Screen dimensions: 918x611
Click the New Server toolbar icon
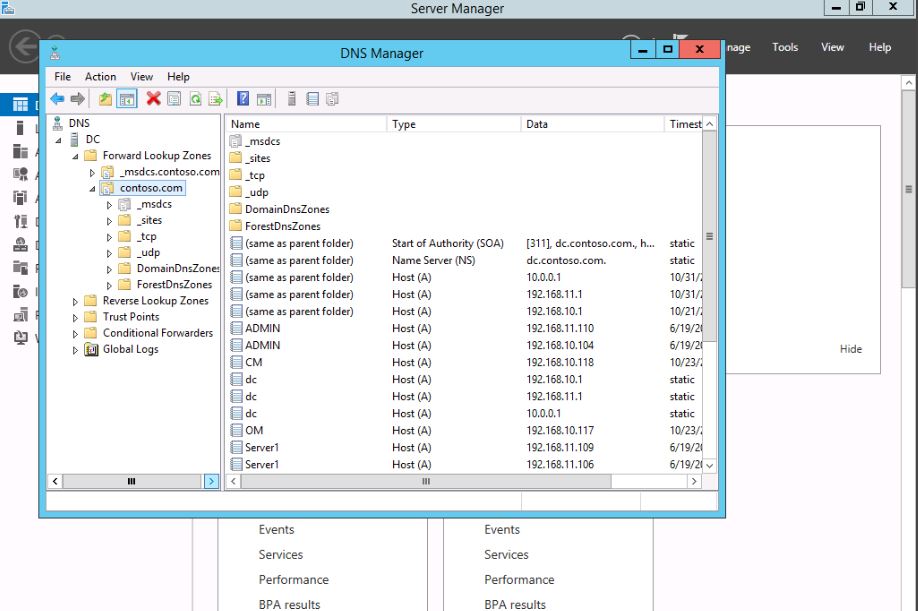click(x=292, y=99)
